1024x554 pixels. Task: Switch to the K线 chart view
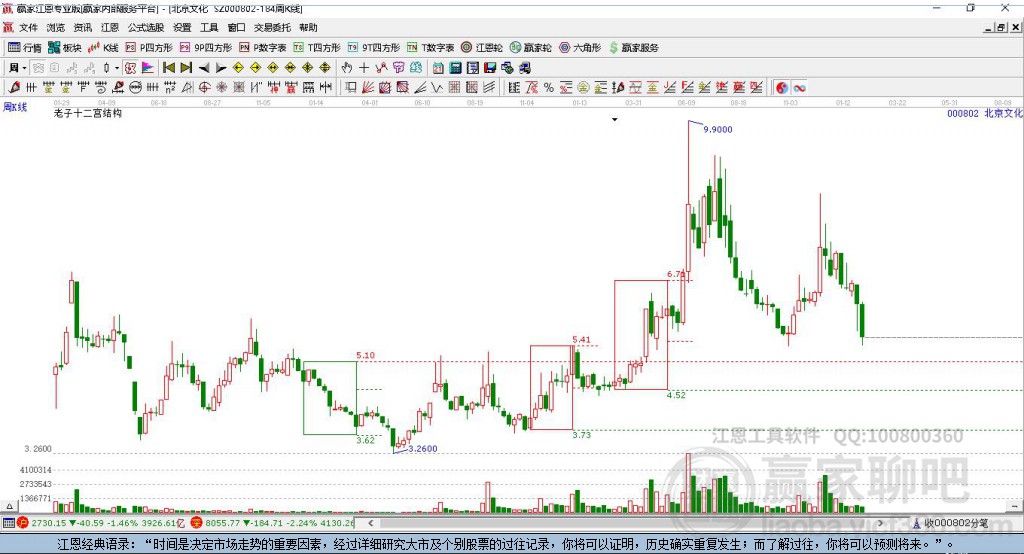103,48
